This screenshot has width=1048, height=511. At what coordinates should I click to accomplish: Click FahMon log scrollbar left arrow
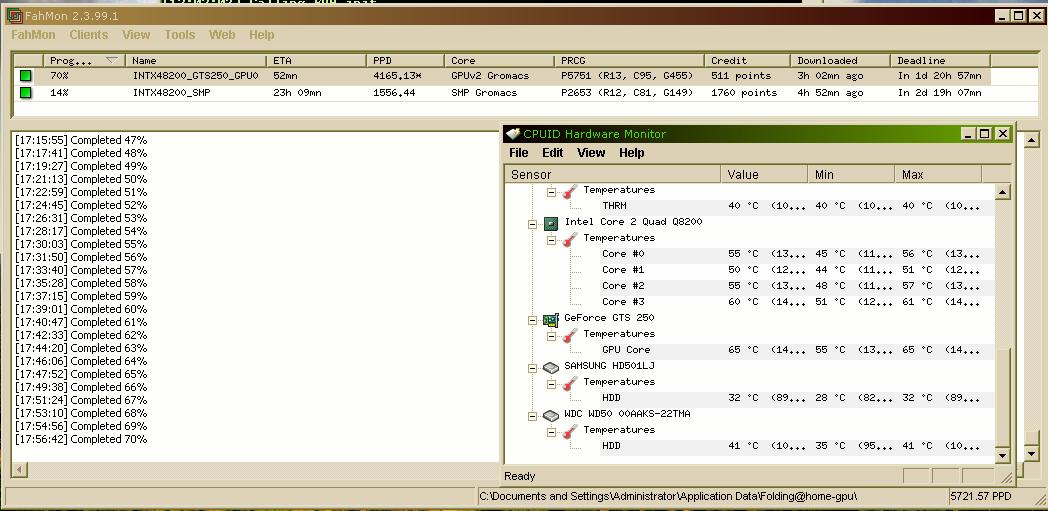point(19,470)
